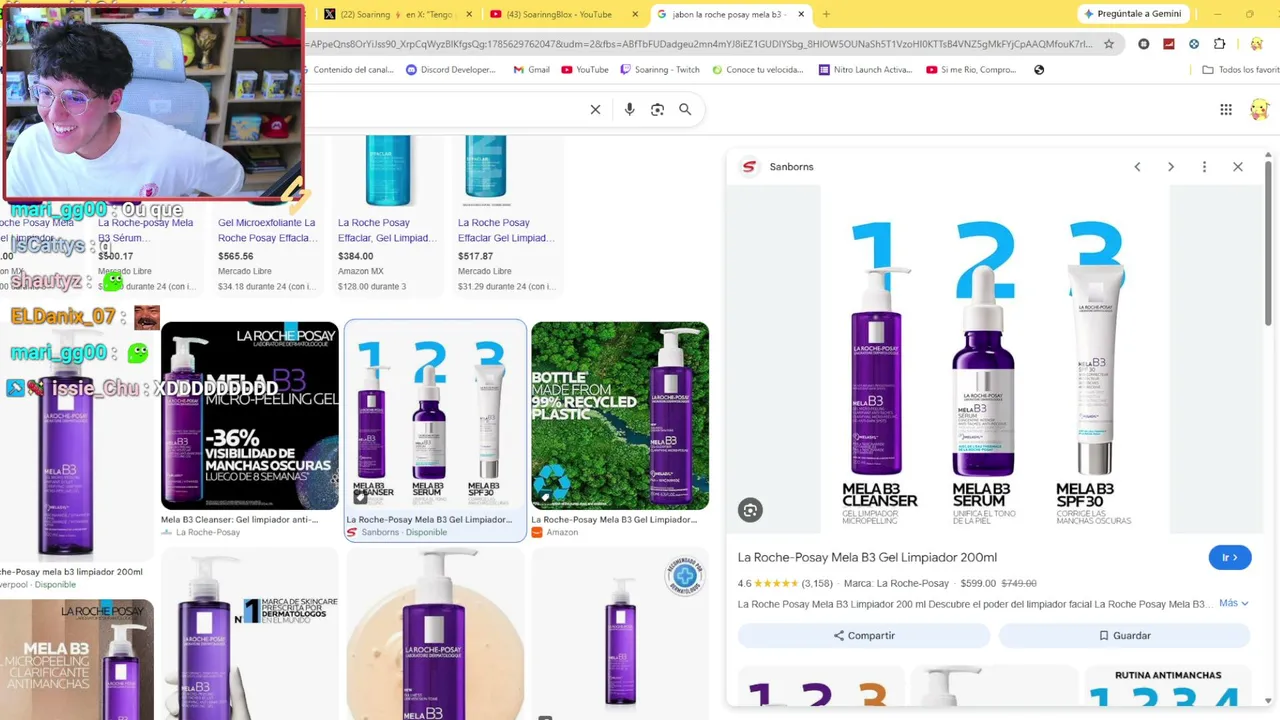Viewport: 1280px width, 720px height.
Task: Open Google Lens image search
Action: pyautogui.click(x=657, y=109)
